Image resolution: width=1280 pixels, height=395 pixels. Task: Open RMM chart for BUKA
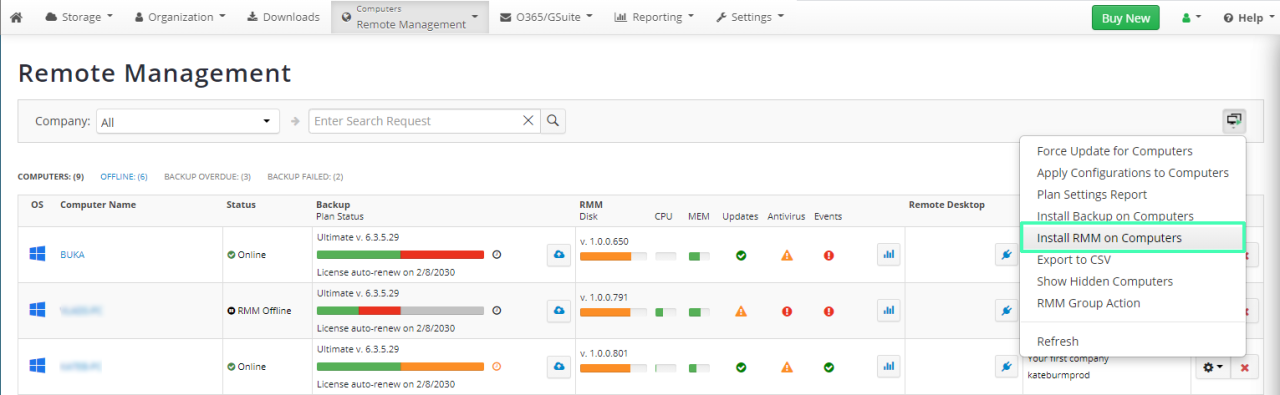click(x=888, y=255)
